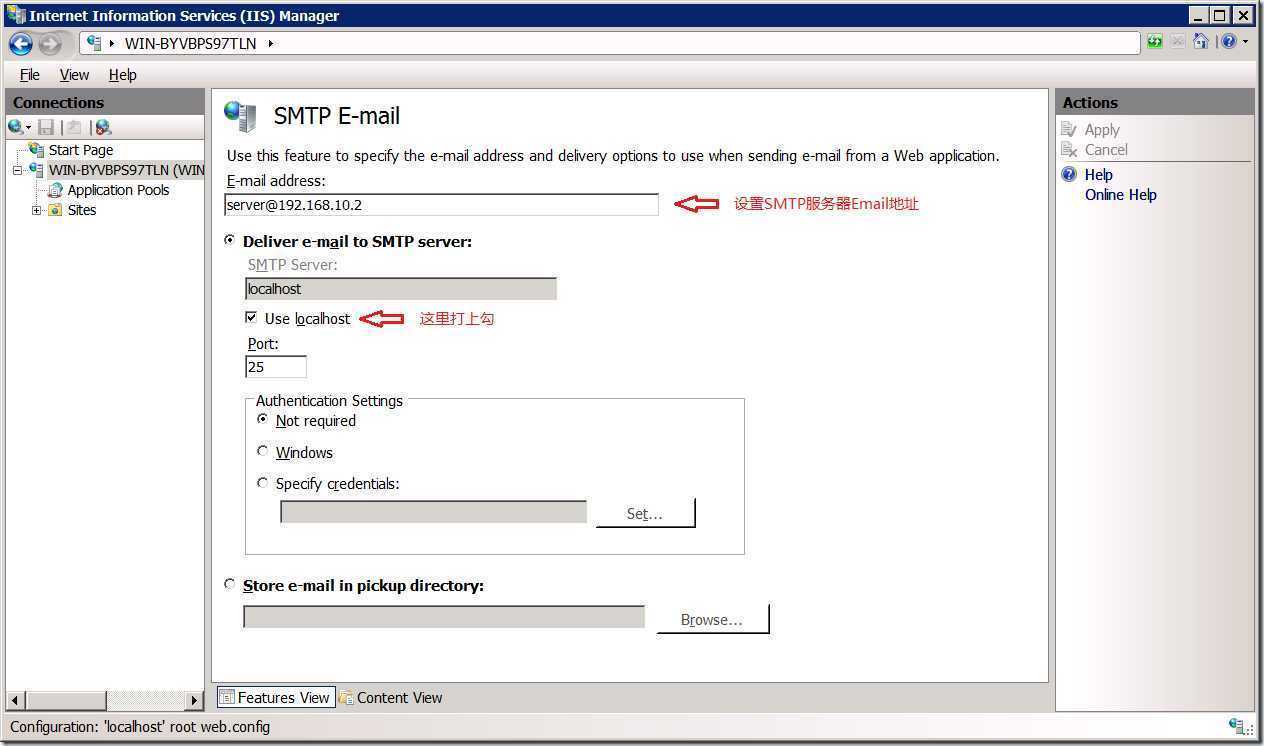The image size is (1264, 746).
Task: Click the Sites folder icon
Action: [56, 210]
